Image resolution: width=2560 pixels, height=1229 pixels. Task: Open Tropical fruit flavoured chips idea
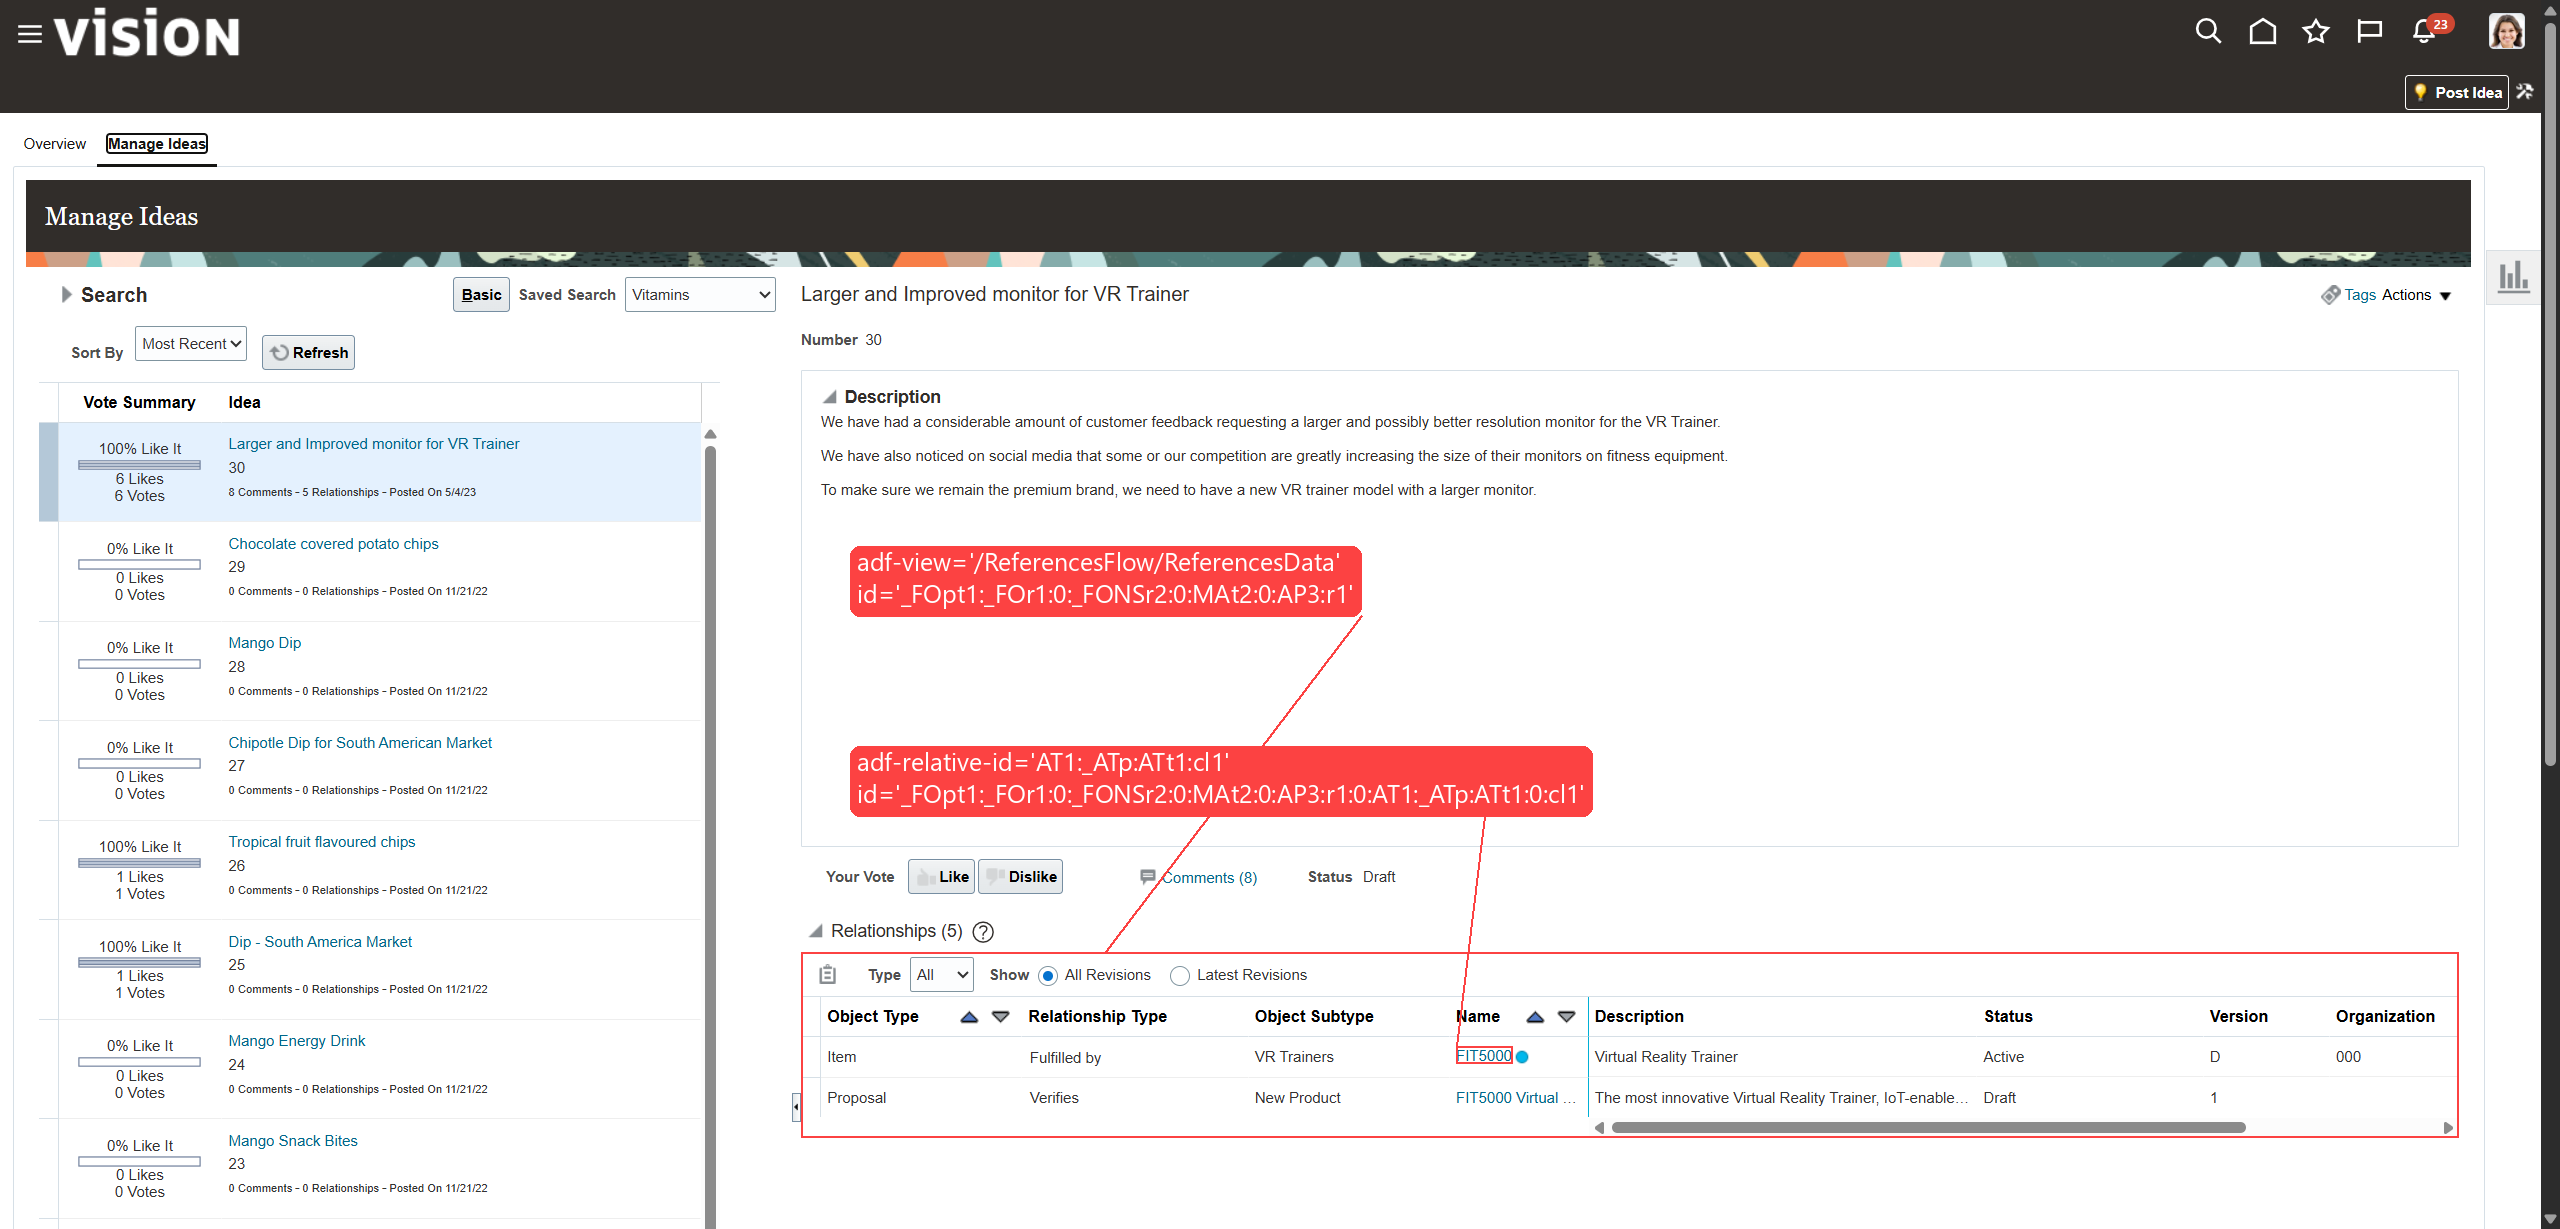tap(322, 842)
